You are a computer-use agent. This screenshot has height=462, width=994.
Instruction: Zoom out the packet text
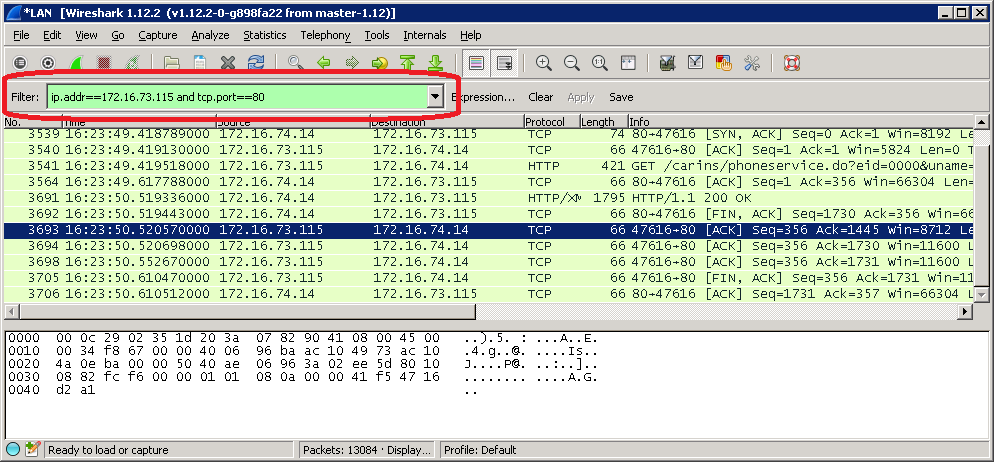(x=572, y=63)
